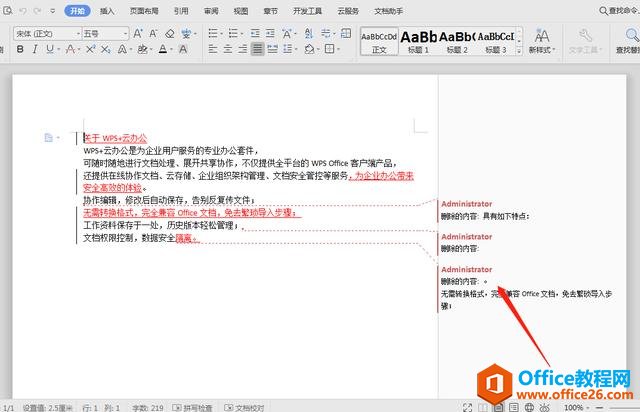The width and height of the screenshot is (640, 412).
Task: Toggle bold formatting
Action: coord(20,49)
